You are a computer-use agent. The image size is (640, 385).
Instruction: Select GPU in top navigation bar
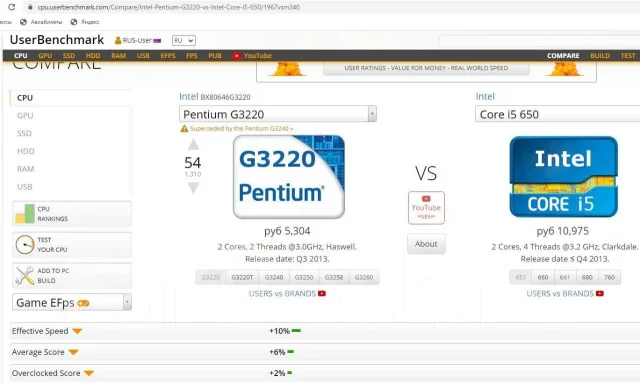click(45, 56)
